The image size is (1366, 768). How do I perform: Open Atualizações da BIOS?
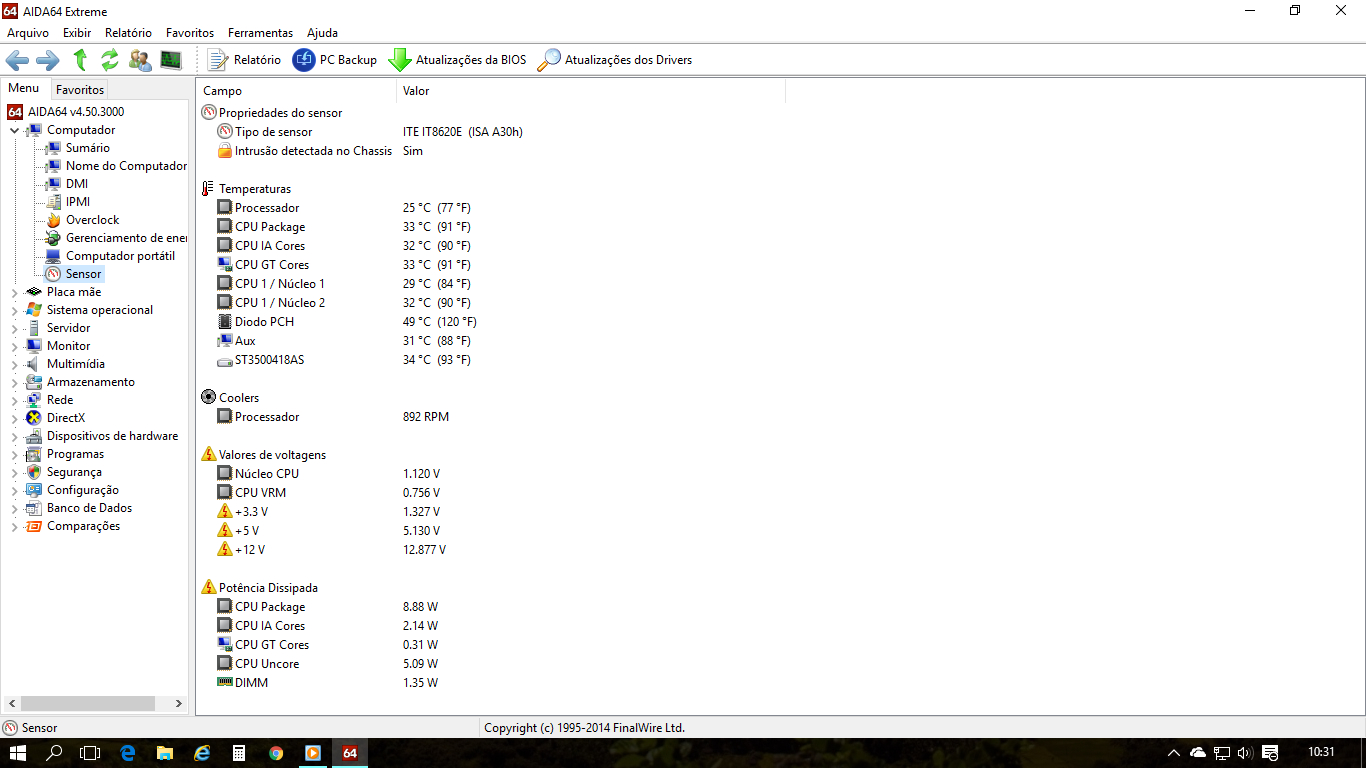pos(457,60)
